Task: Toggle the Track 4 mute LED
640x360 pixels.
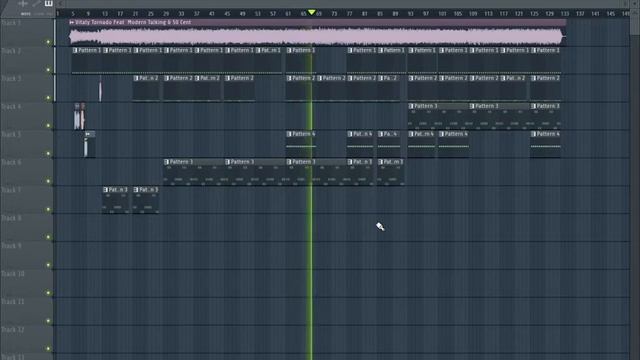Action: point(48,125)
